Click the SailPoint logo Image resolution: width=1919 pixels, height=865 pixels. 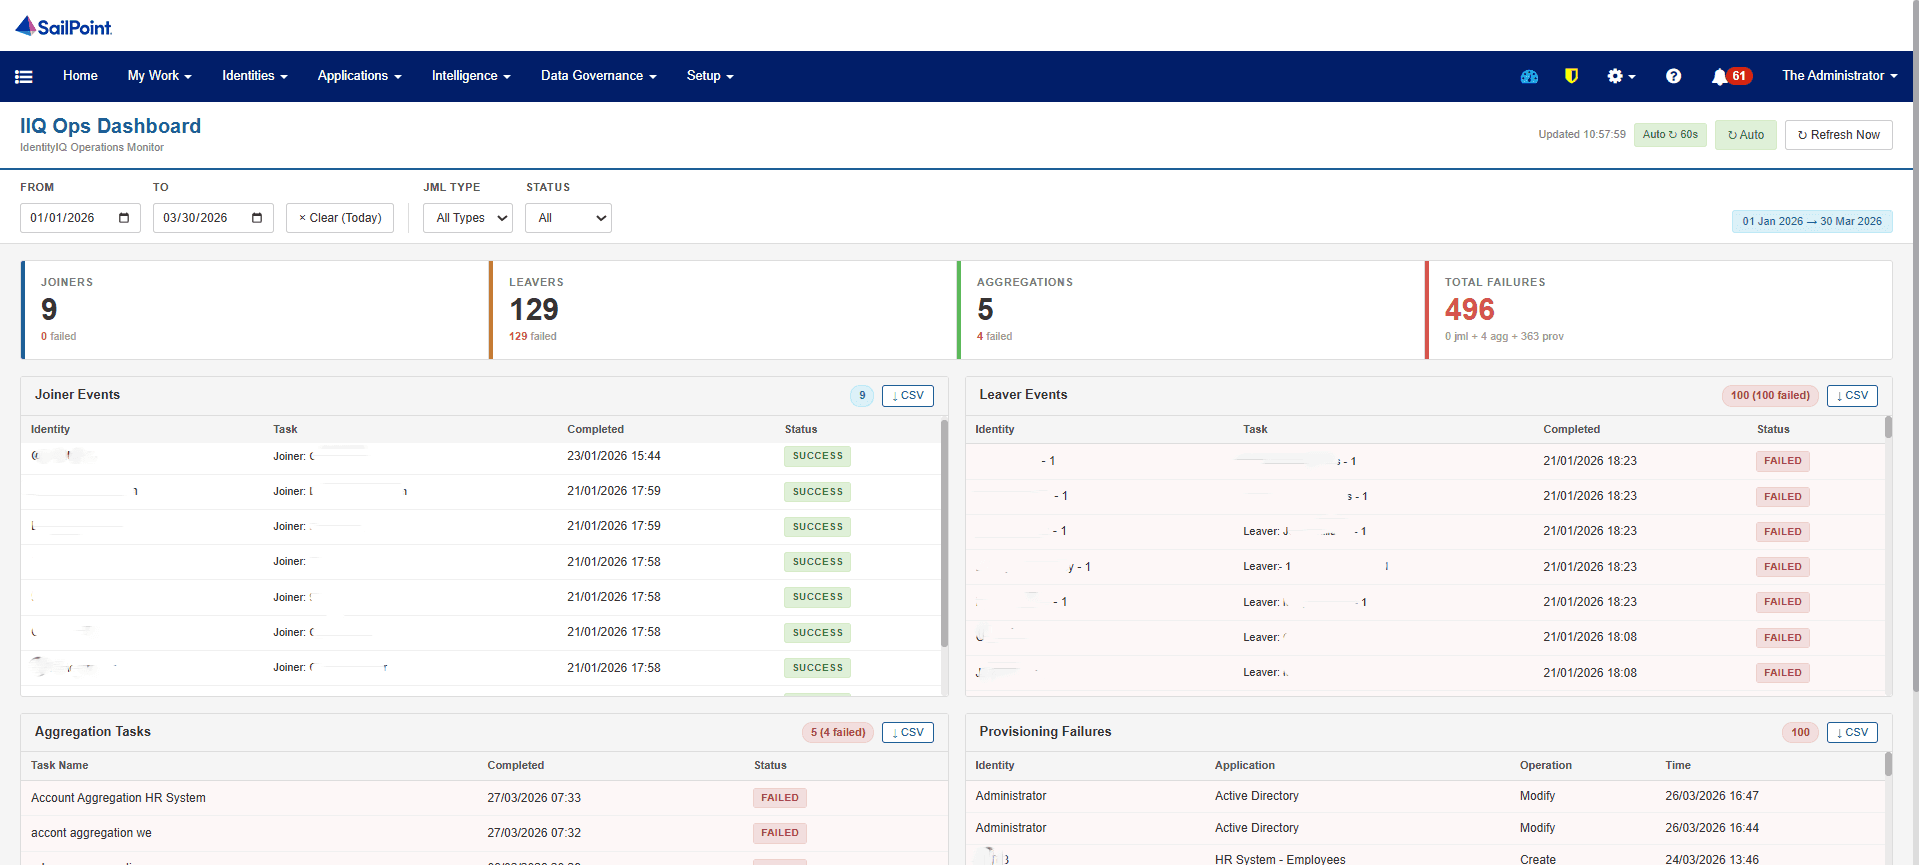pos(64,27)
